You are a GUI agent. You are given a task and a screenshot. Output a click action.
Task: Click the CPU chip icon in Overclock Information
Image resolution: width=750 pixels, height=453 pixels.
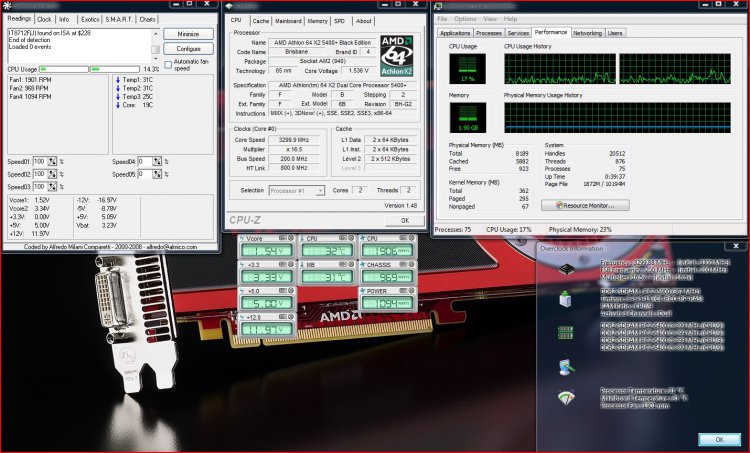click(x=566, y=269)
